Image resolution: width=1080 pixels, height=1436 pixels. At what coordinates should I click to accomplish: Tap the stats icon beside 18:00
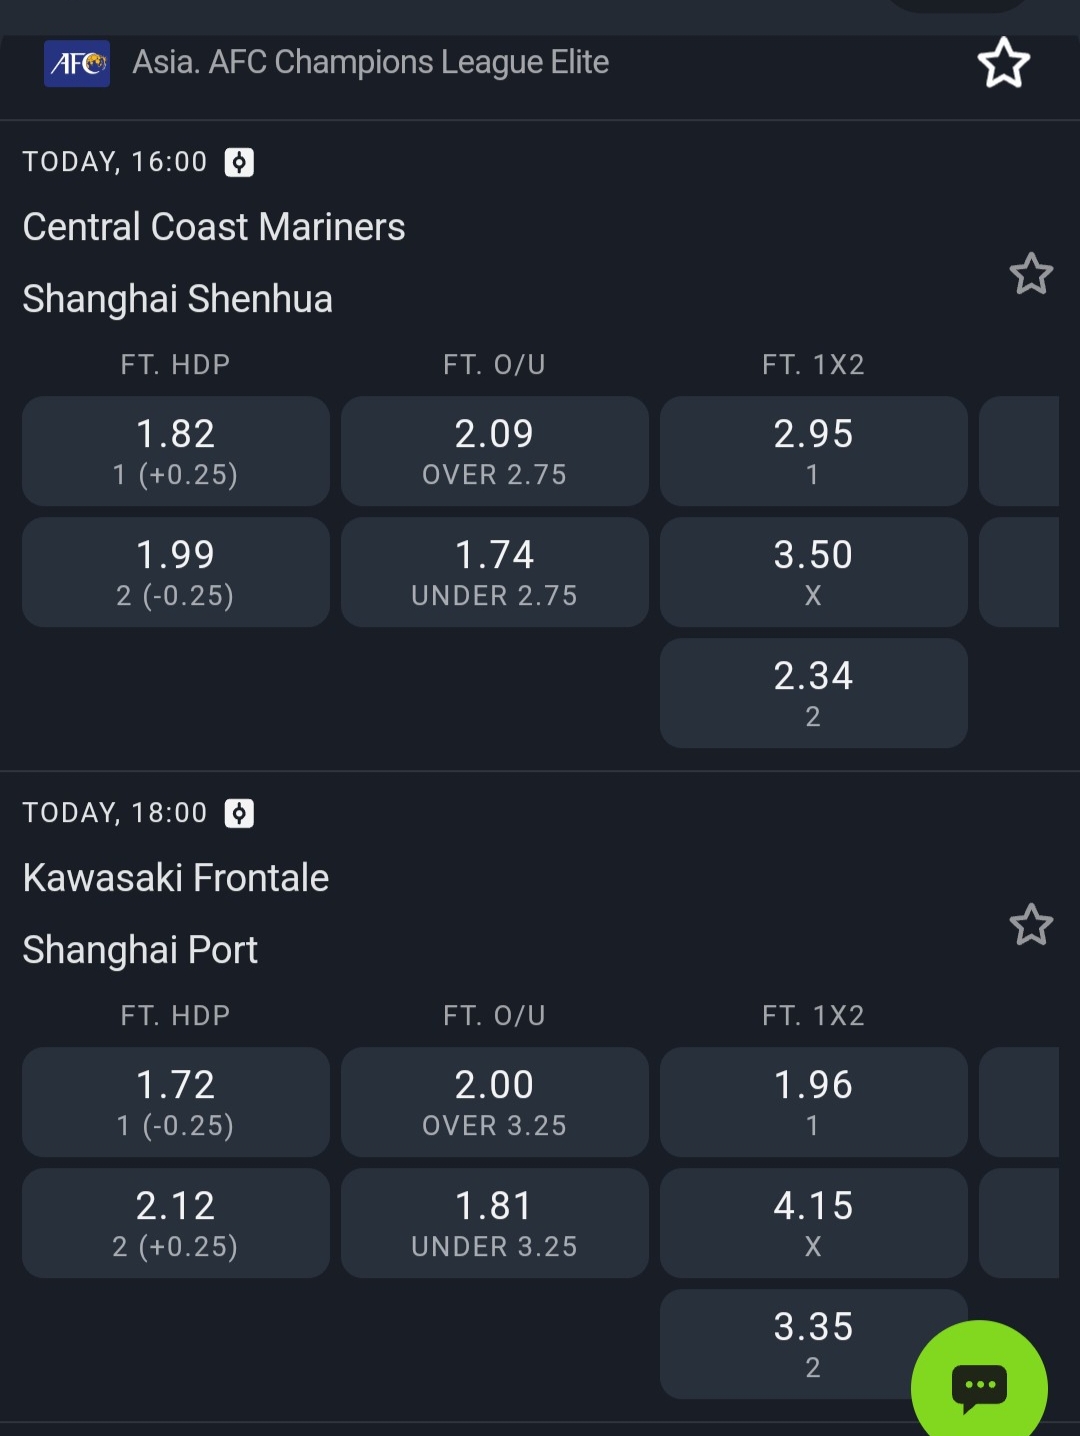coord(239,813)
